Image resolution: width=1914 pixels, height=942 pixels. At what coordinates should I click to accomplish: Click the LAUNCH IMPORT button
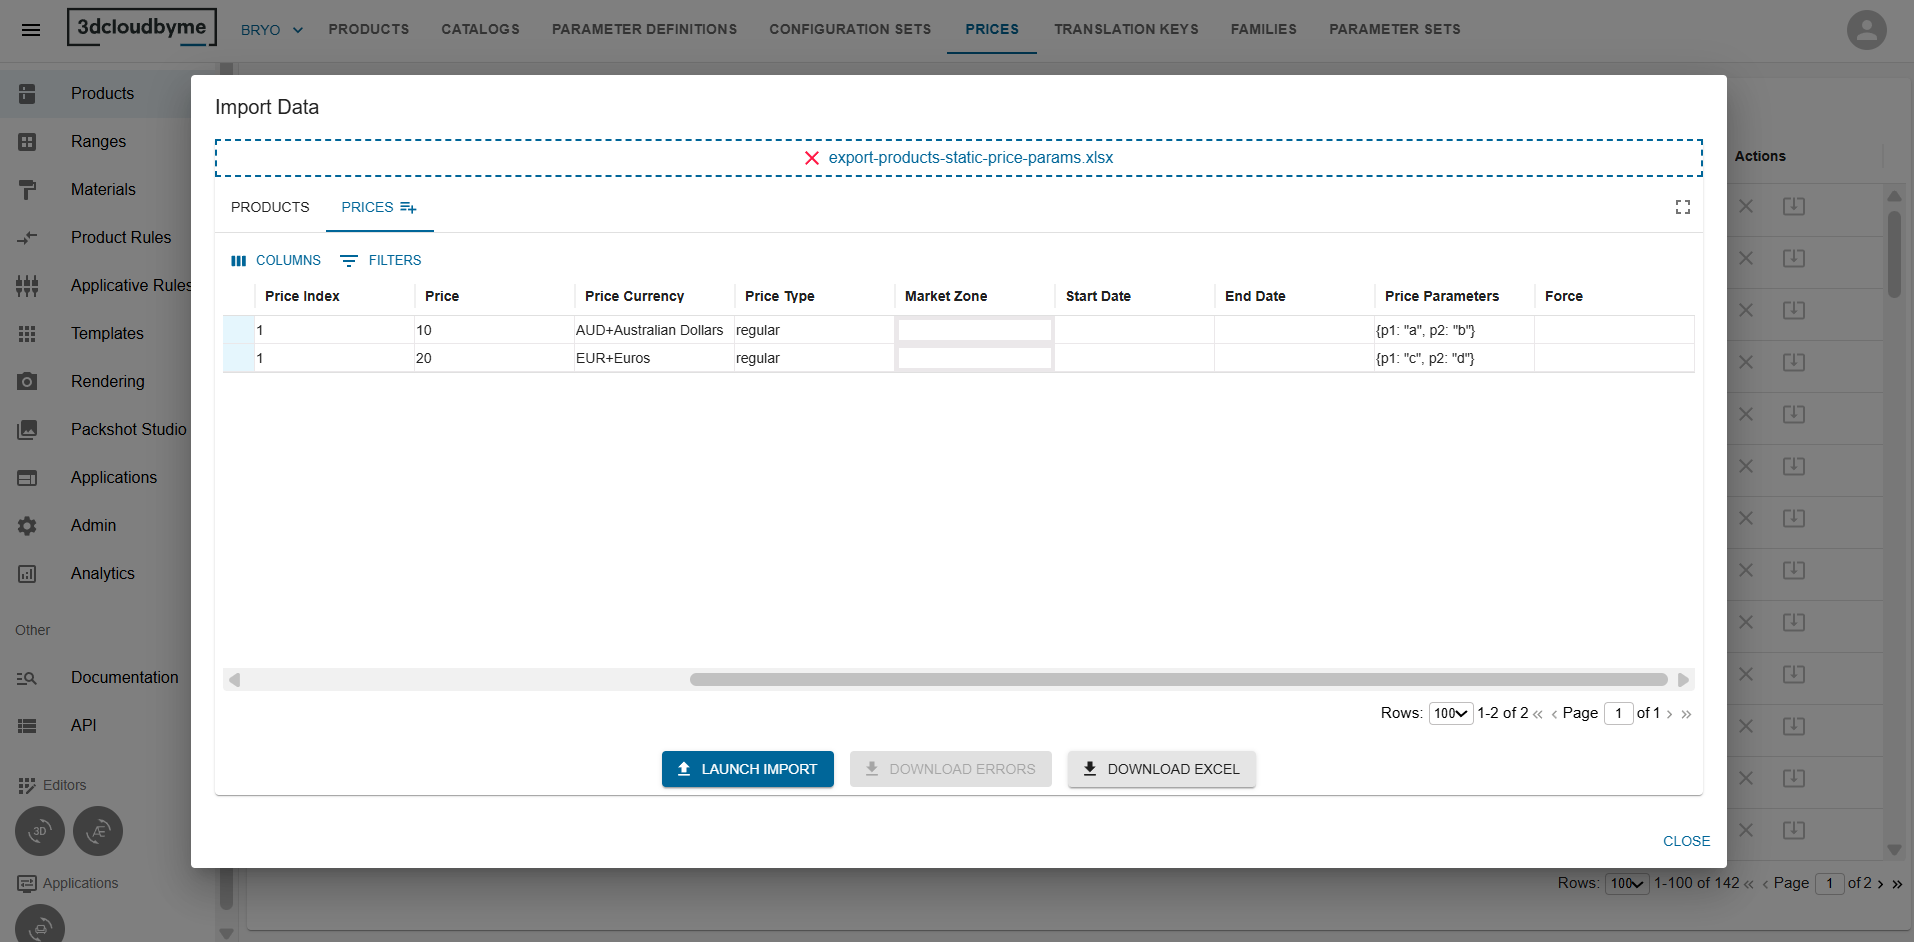pos(748,769)
